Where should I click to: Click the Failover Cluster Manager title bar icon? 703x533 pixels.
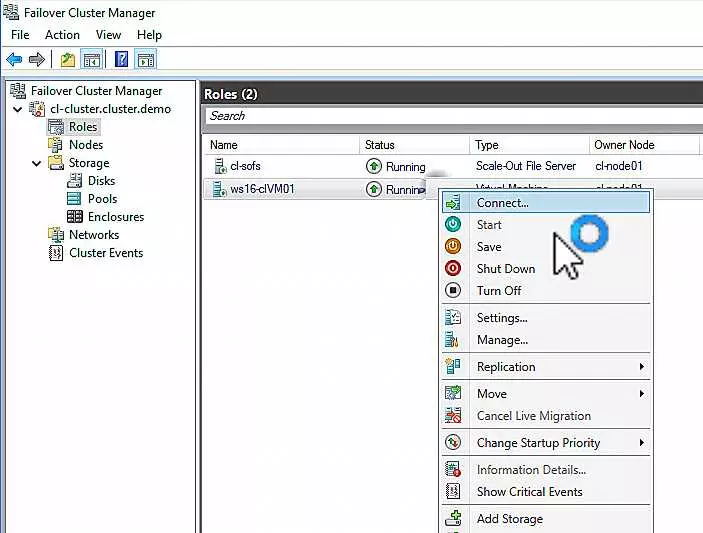coord(11,12)
